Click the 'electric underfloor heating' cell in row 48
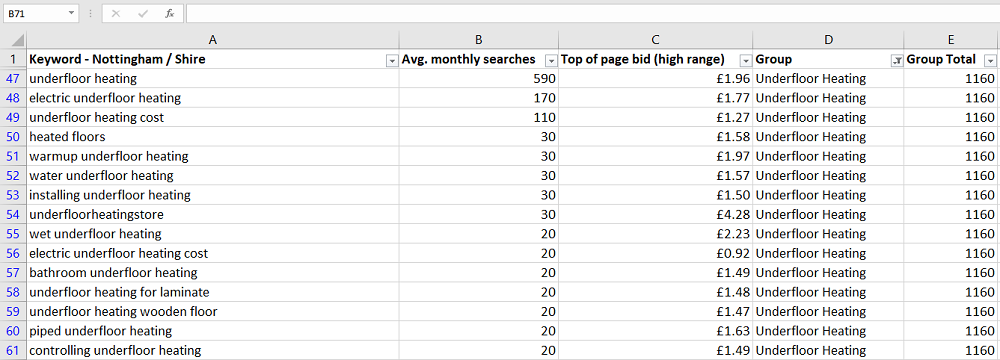1000x360 pixels. [213, 98]
